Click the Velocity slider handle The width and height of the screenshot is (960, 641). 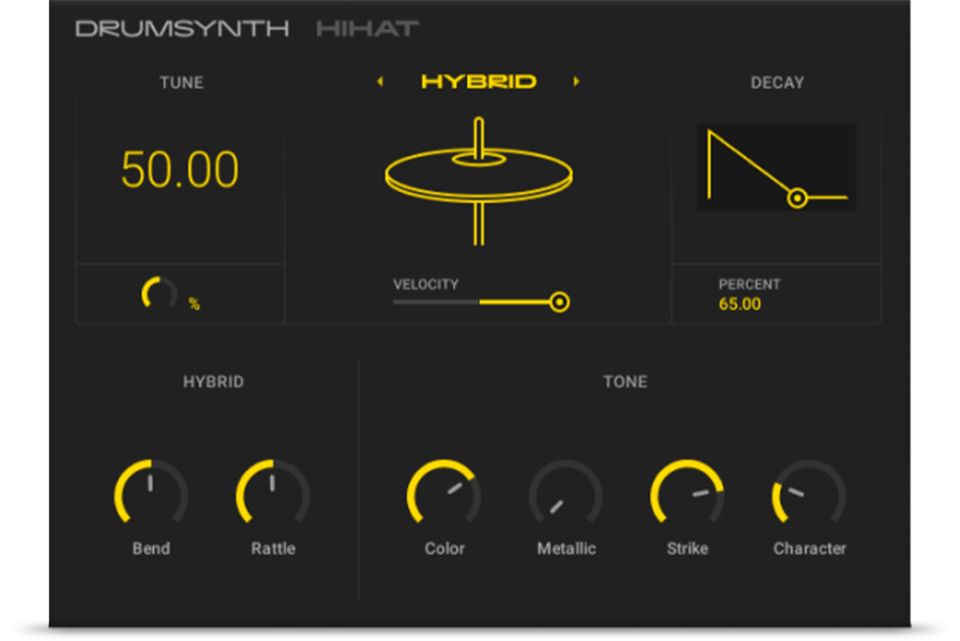[560, 301]
